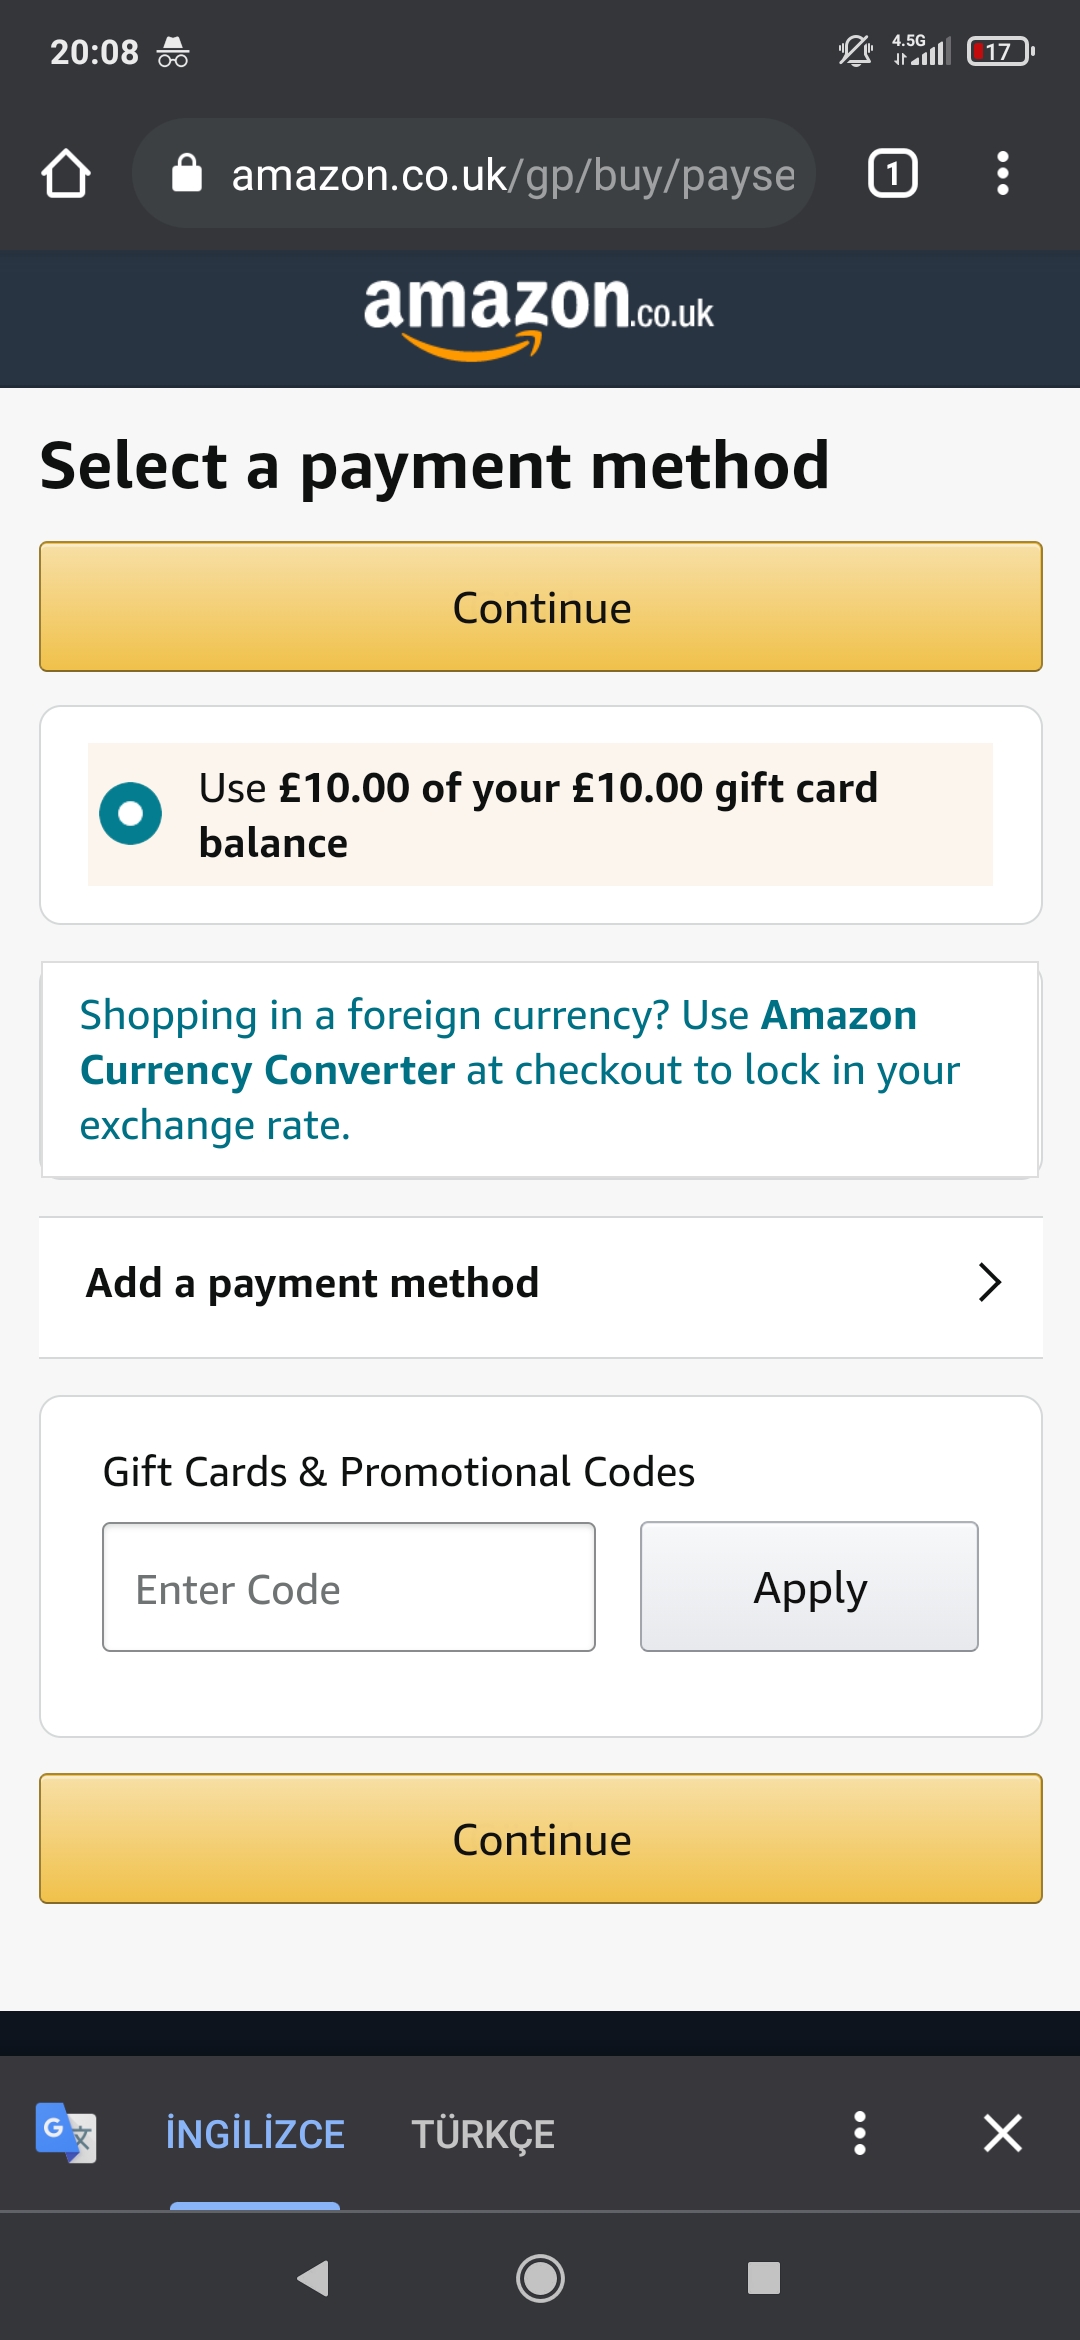Screen dimensions: 1080x2340
Task: Tap the Android back navigation button
Action: click(314, 2278)
